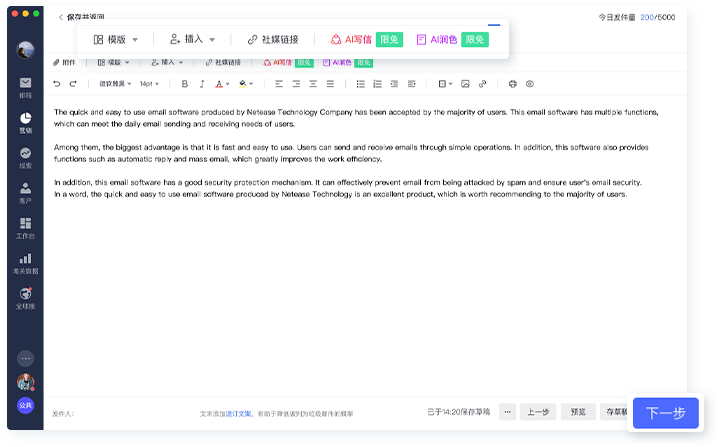Click the print icon in toolbar
The width and height of the screenshot is (718, 447).
pos(513,84)
